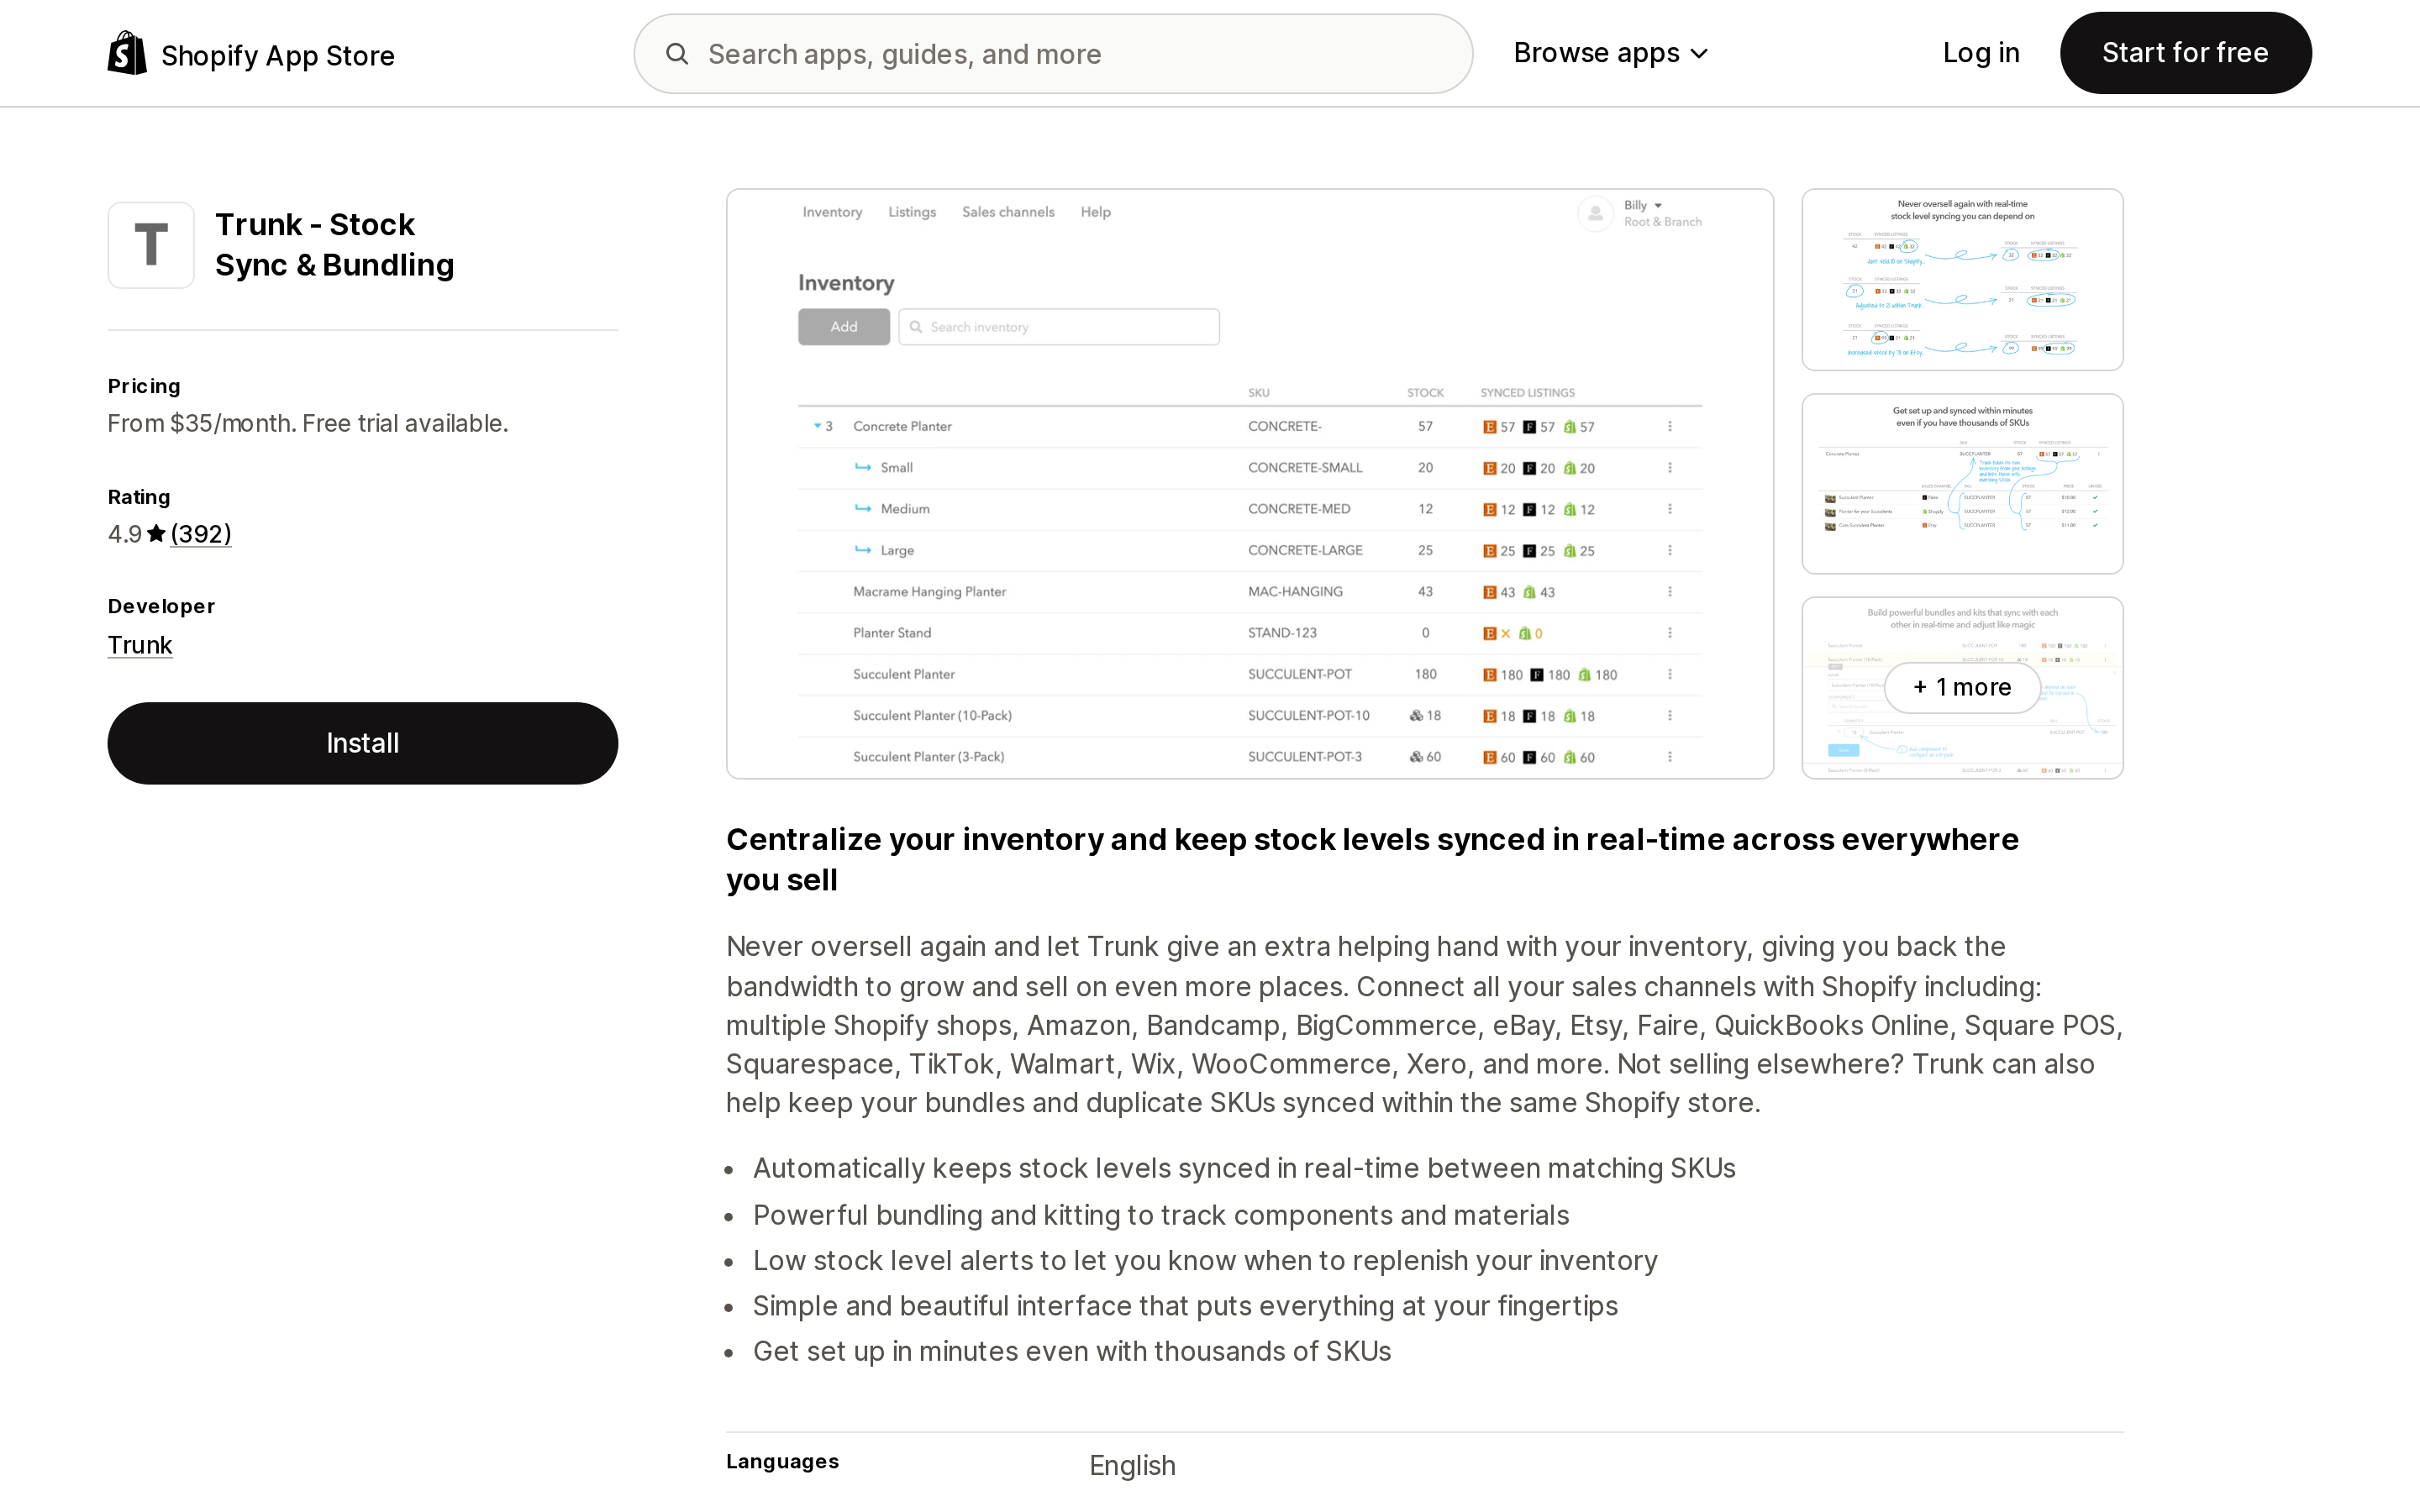2420x1512 pixels.
Task: Click the Shopify bag logo icon
Action: point(127,53)
